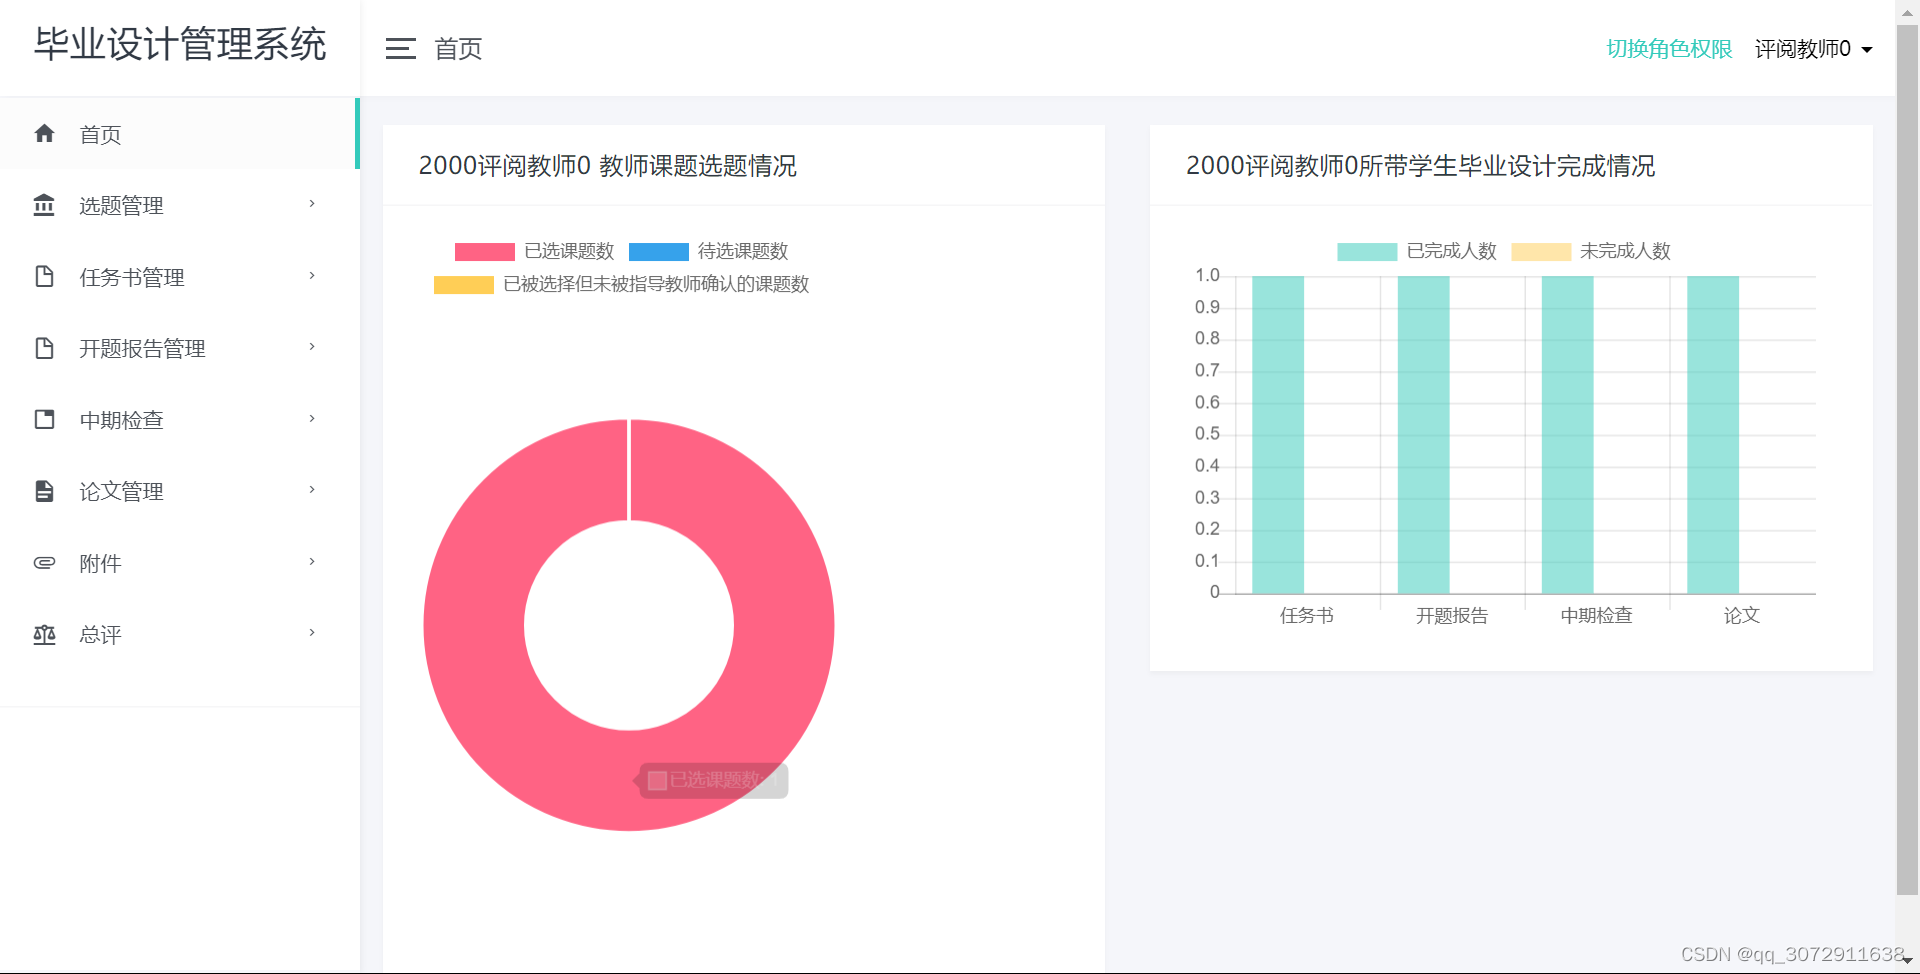Open the 论文管理 menu item
Viewport: 1920px width, 974px height.
[179, 491]
